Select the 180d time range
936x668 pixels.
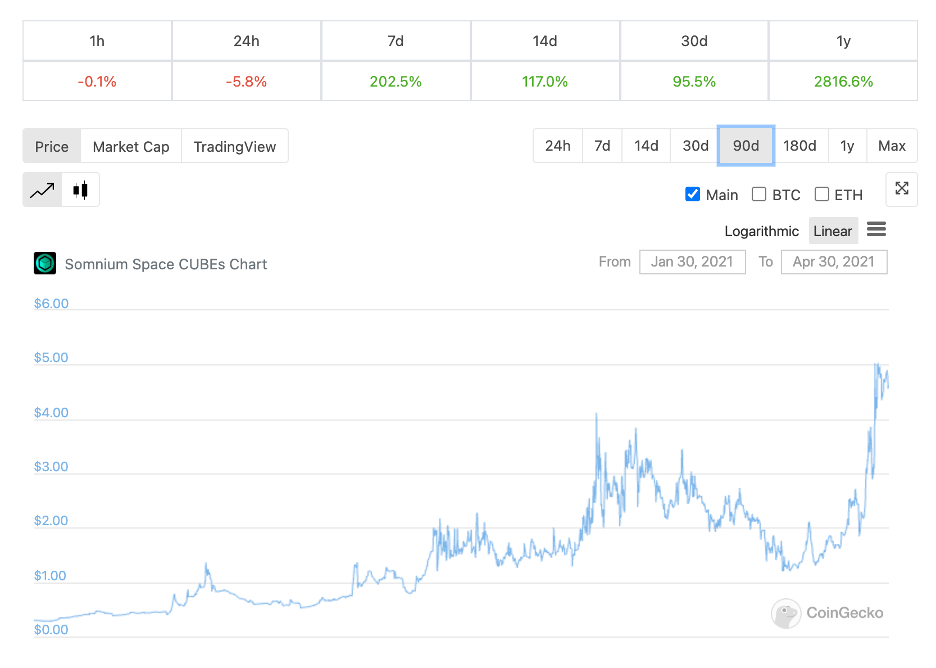(x=800, y=146)
